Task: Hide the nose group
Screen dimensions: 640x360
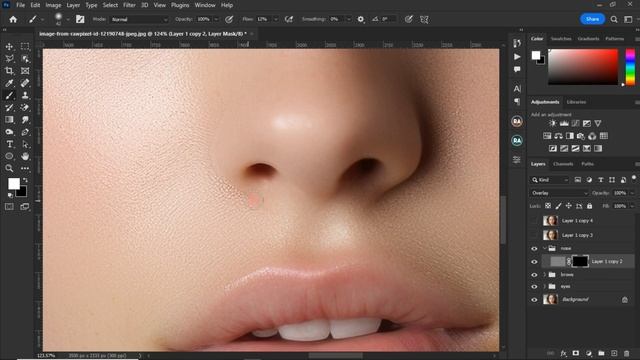Action: pyautogui.click(x=534, y=249)
